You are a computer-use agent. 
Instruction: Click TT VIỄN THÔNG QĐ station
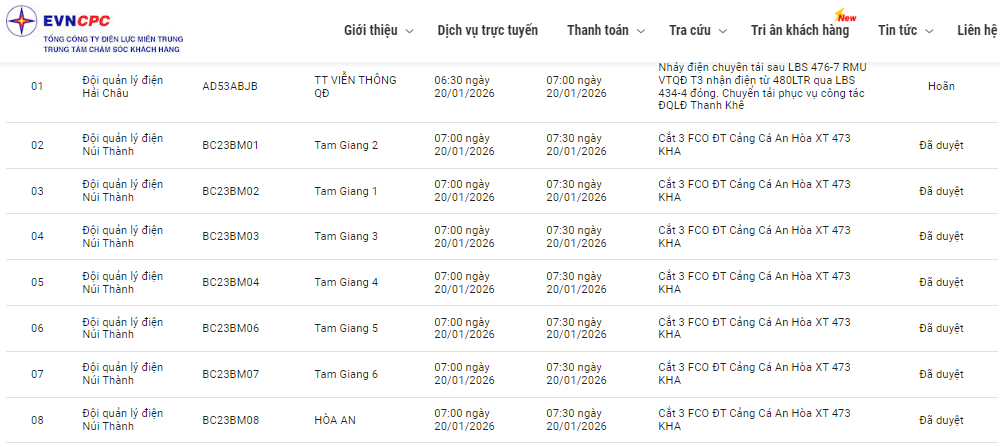point(355,86)
